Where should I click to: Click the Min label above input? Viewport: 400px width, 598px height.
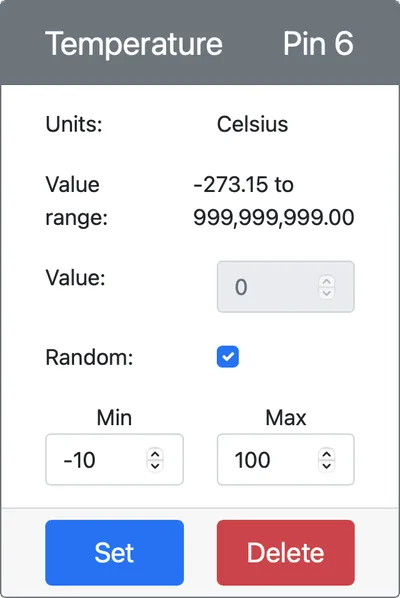coord(114,417)
